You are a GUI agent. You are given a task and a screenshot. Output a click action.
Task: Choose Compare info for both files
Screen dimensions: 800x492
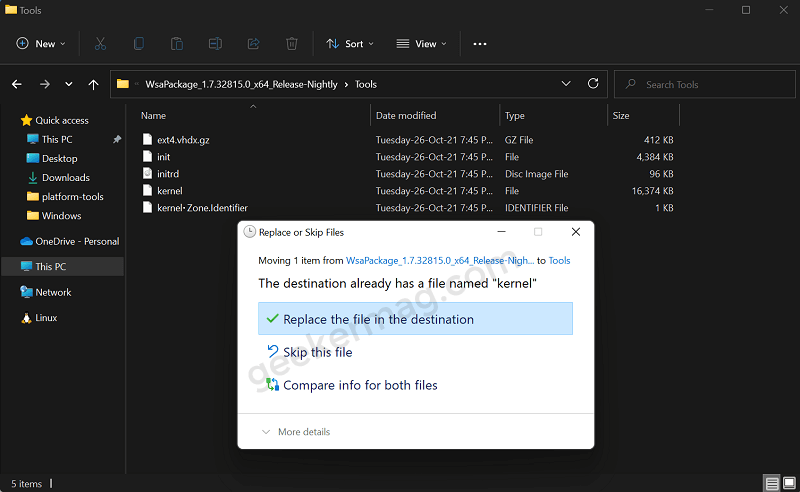tap(360, 385)
